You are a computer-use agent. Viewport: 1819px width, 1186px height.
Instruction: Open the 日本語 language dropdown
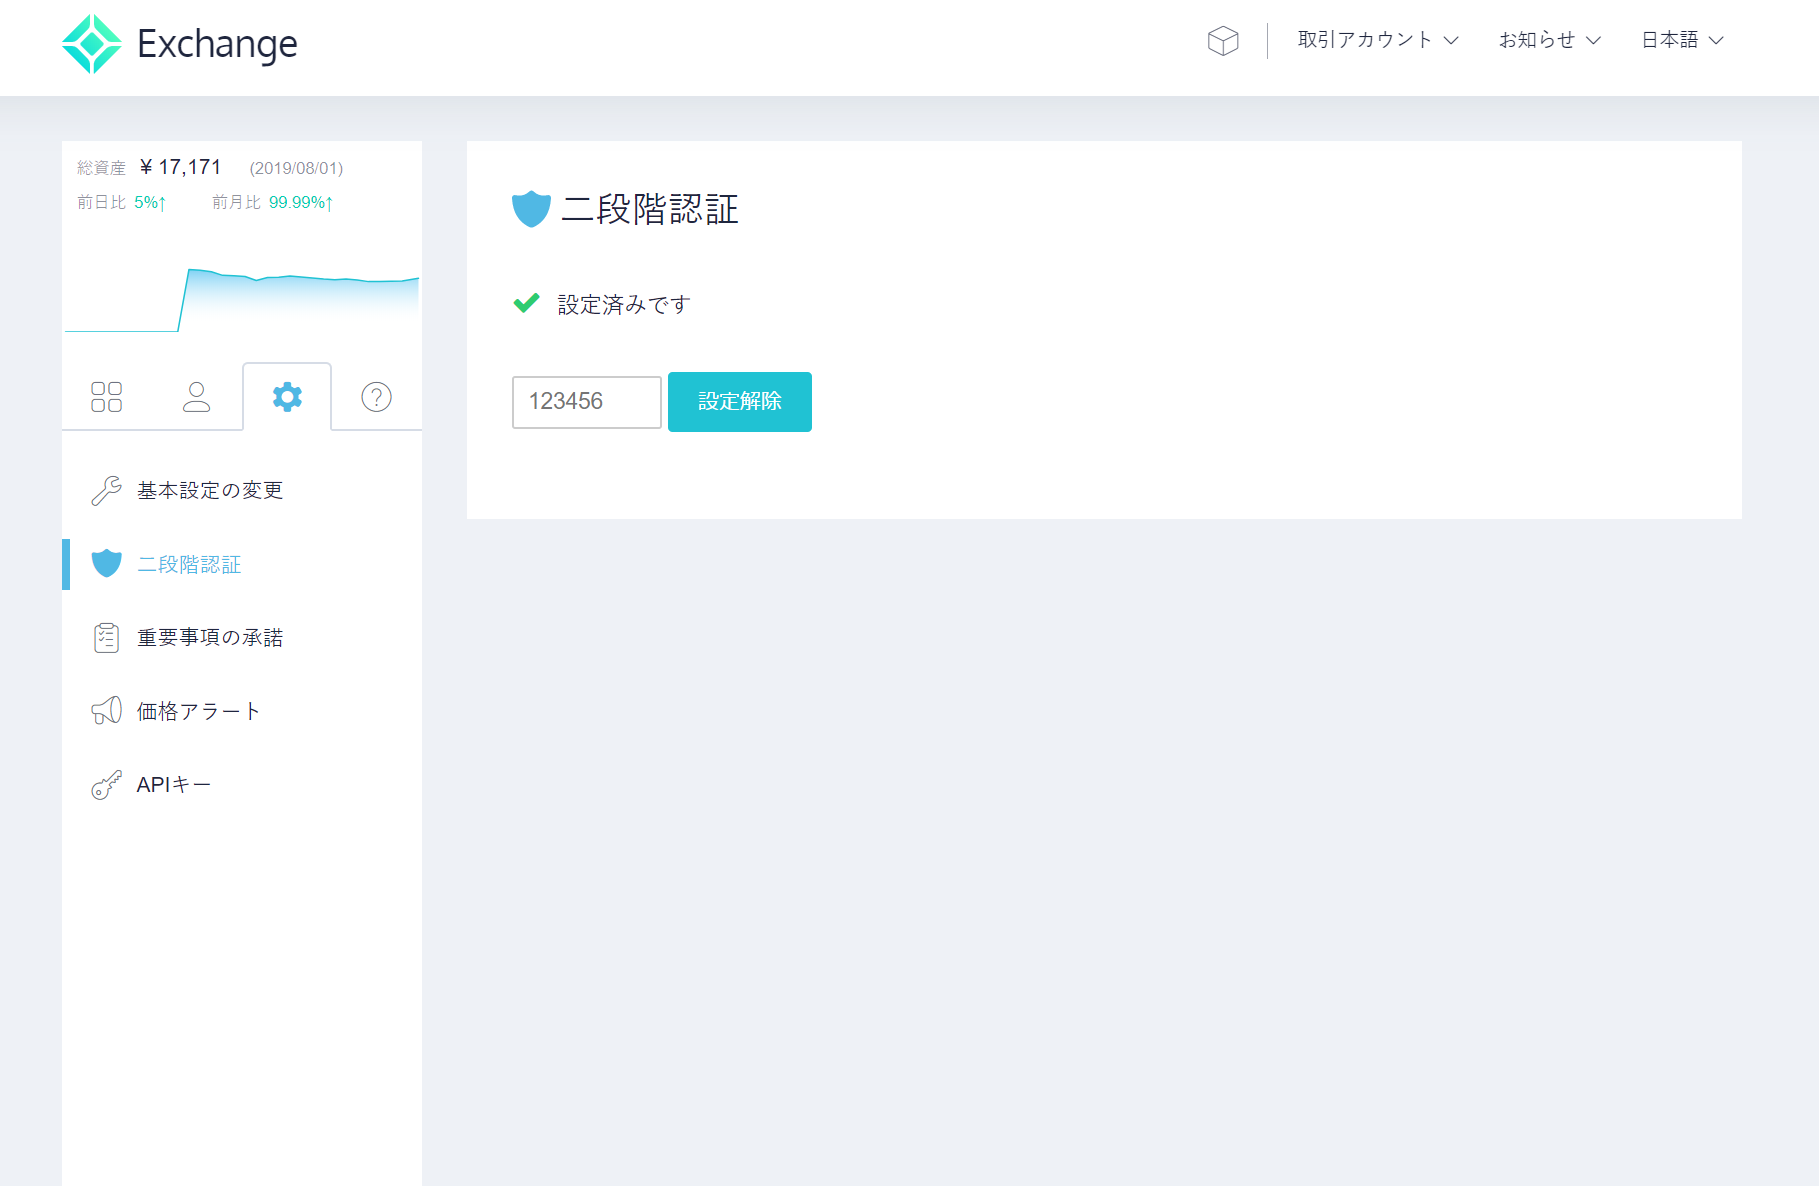click(1681, 39)
